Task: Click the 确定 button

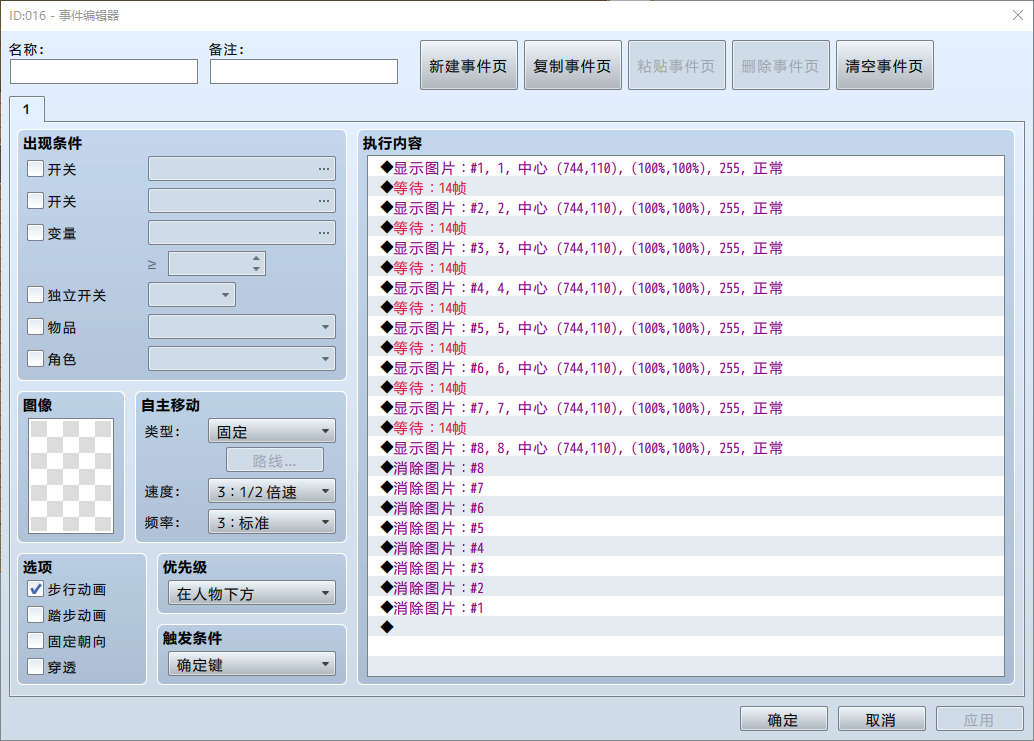Action: click(783, 719)
